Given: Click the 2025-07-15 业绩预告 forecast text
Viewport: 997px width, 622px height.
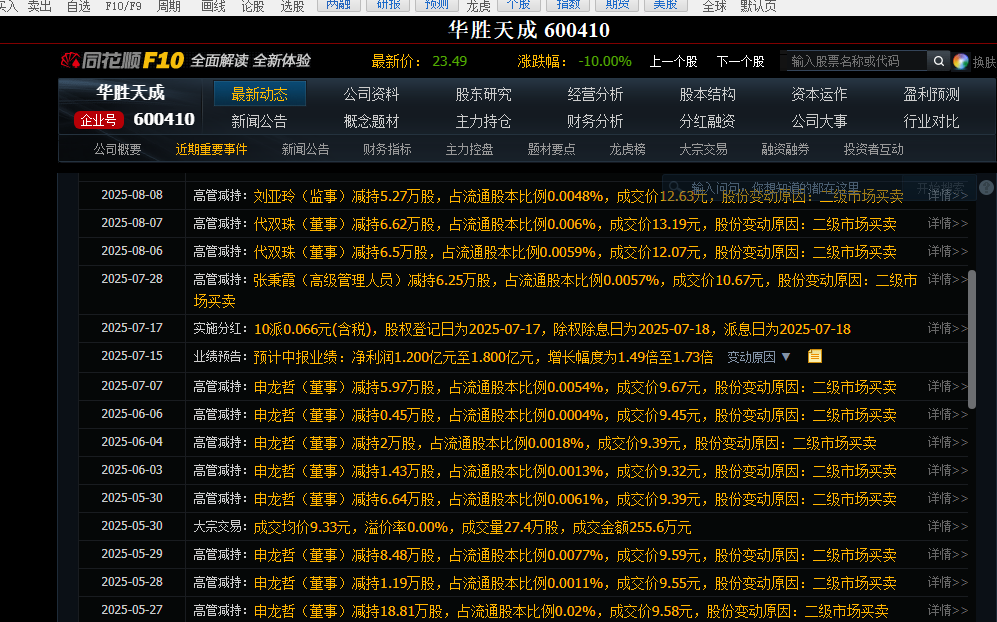Looking at the screenshot, I should coord(483,357).
